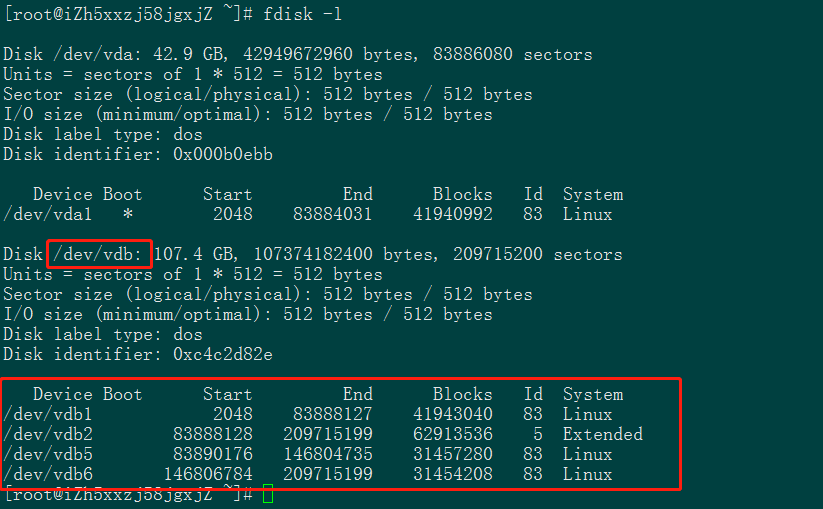Click disk identifier 0xc4c2d82e
Viewport: 823px width, 509px height.
(222, 354)
